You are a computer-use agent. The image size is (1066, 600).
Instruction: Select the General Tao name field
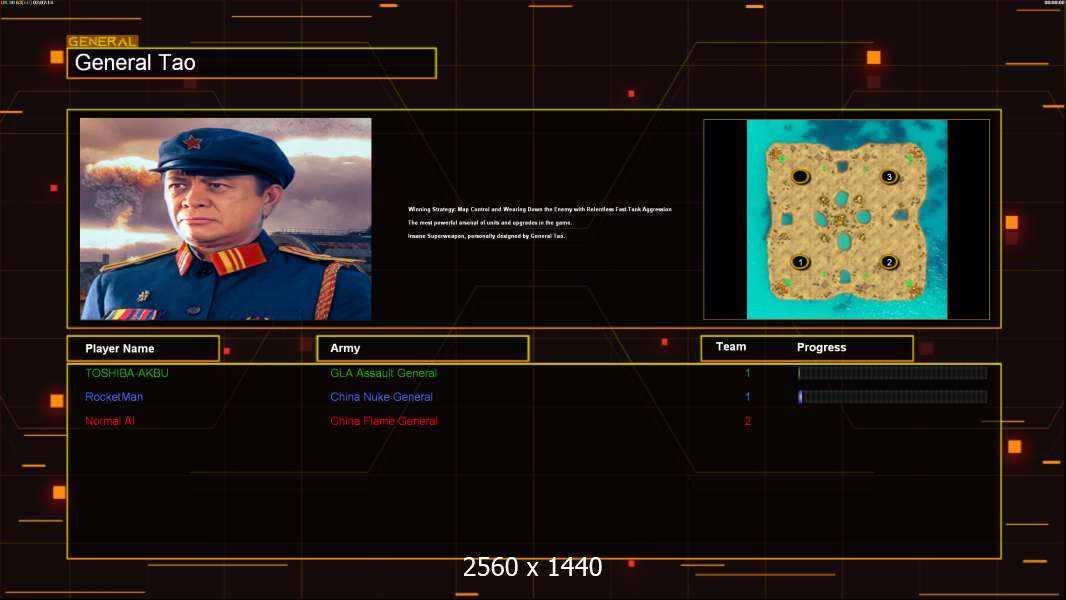click(x=252, y=63)
